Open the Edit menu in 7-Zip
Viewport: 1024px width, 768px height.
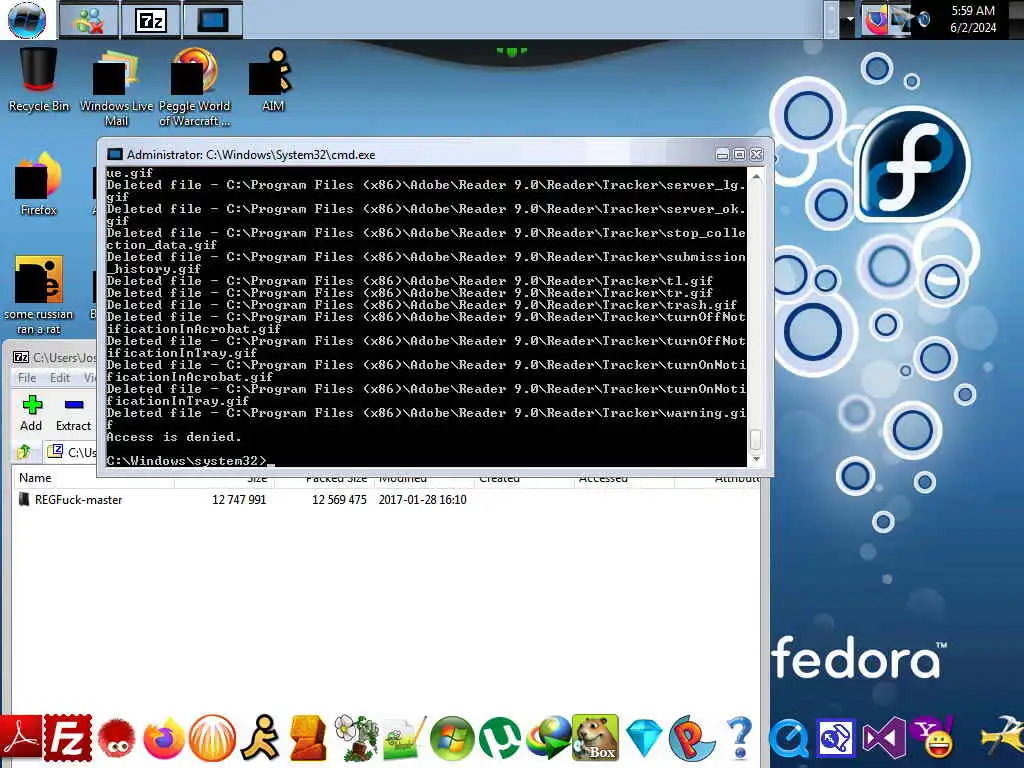click(x=59, y=378)
